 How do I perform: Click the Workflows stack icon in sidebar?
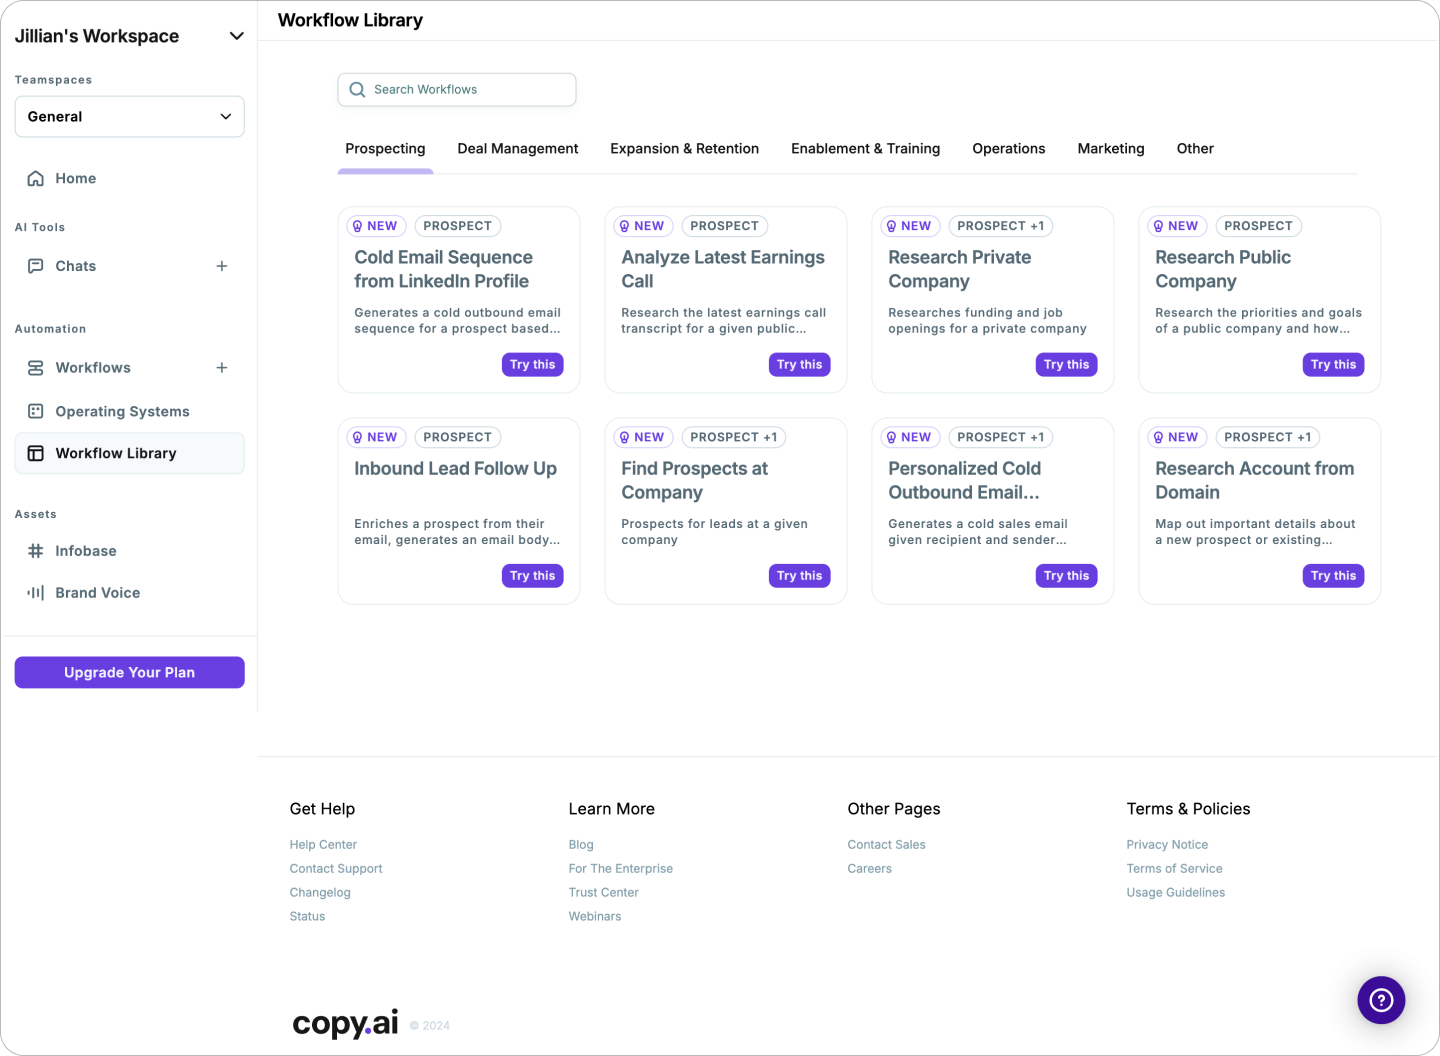[x=36, y=368]
